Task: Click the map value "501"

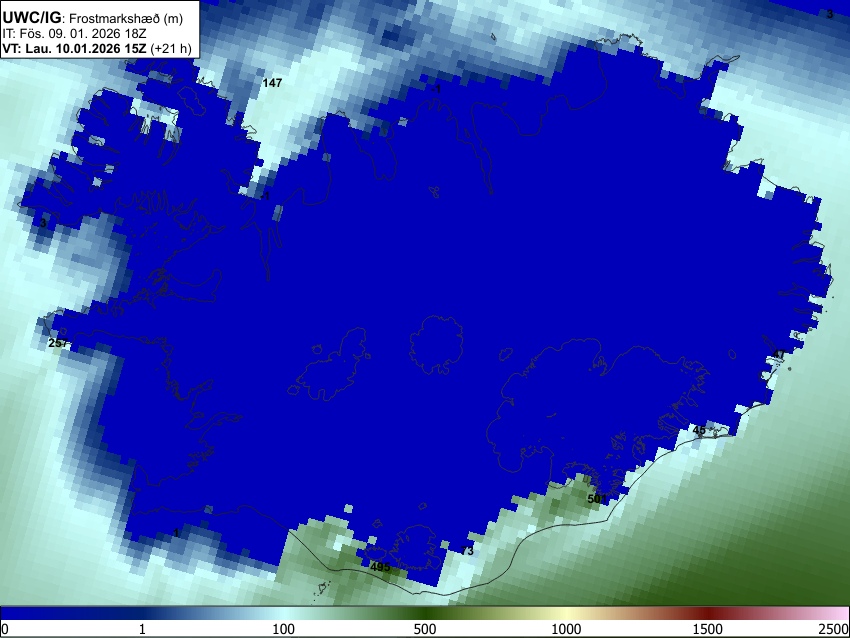Action: [x=597, y=498]
